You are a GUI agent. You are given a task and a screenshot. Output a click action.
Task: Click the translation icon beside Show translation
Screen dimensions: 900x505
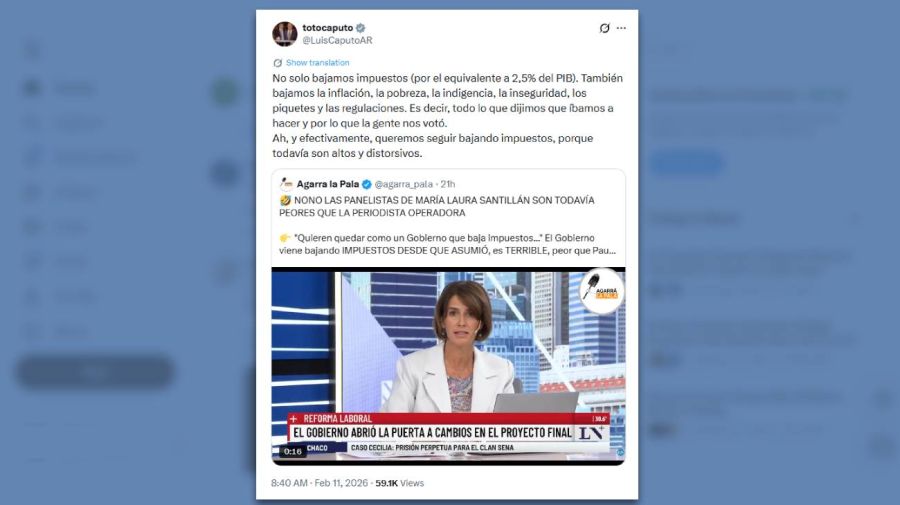tap(278, 63)
